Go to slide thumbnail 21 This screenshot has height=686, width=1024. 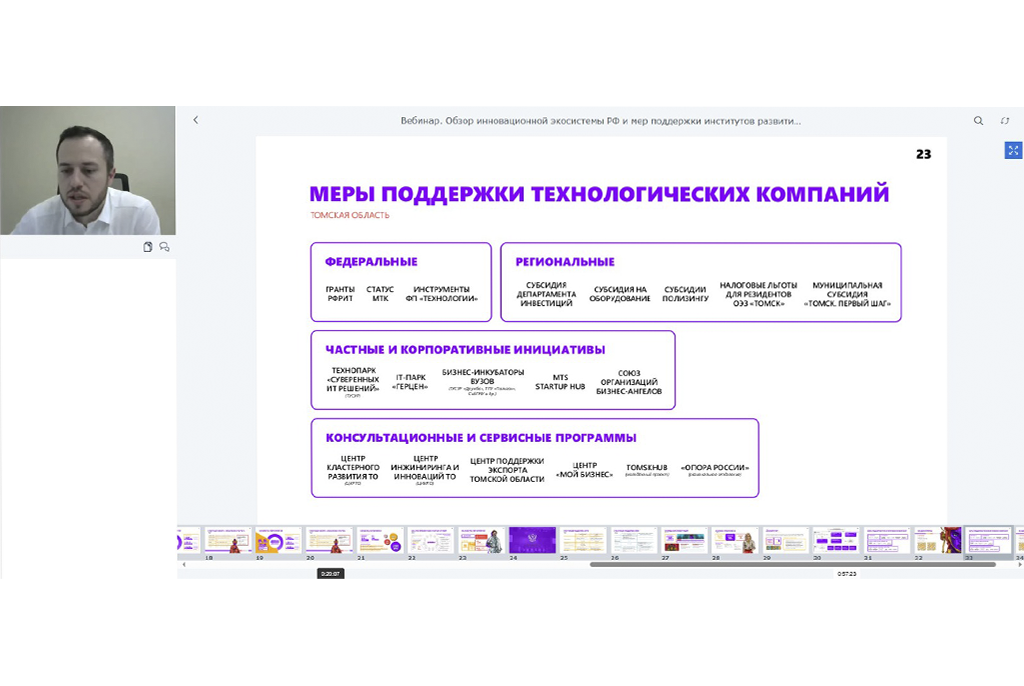pyautogui.click(x=380, y=540)
